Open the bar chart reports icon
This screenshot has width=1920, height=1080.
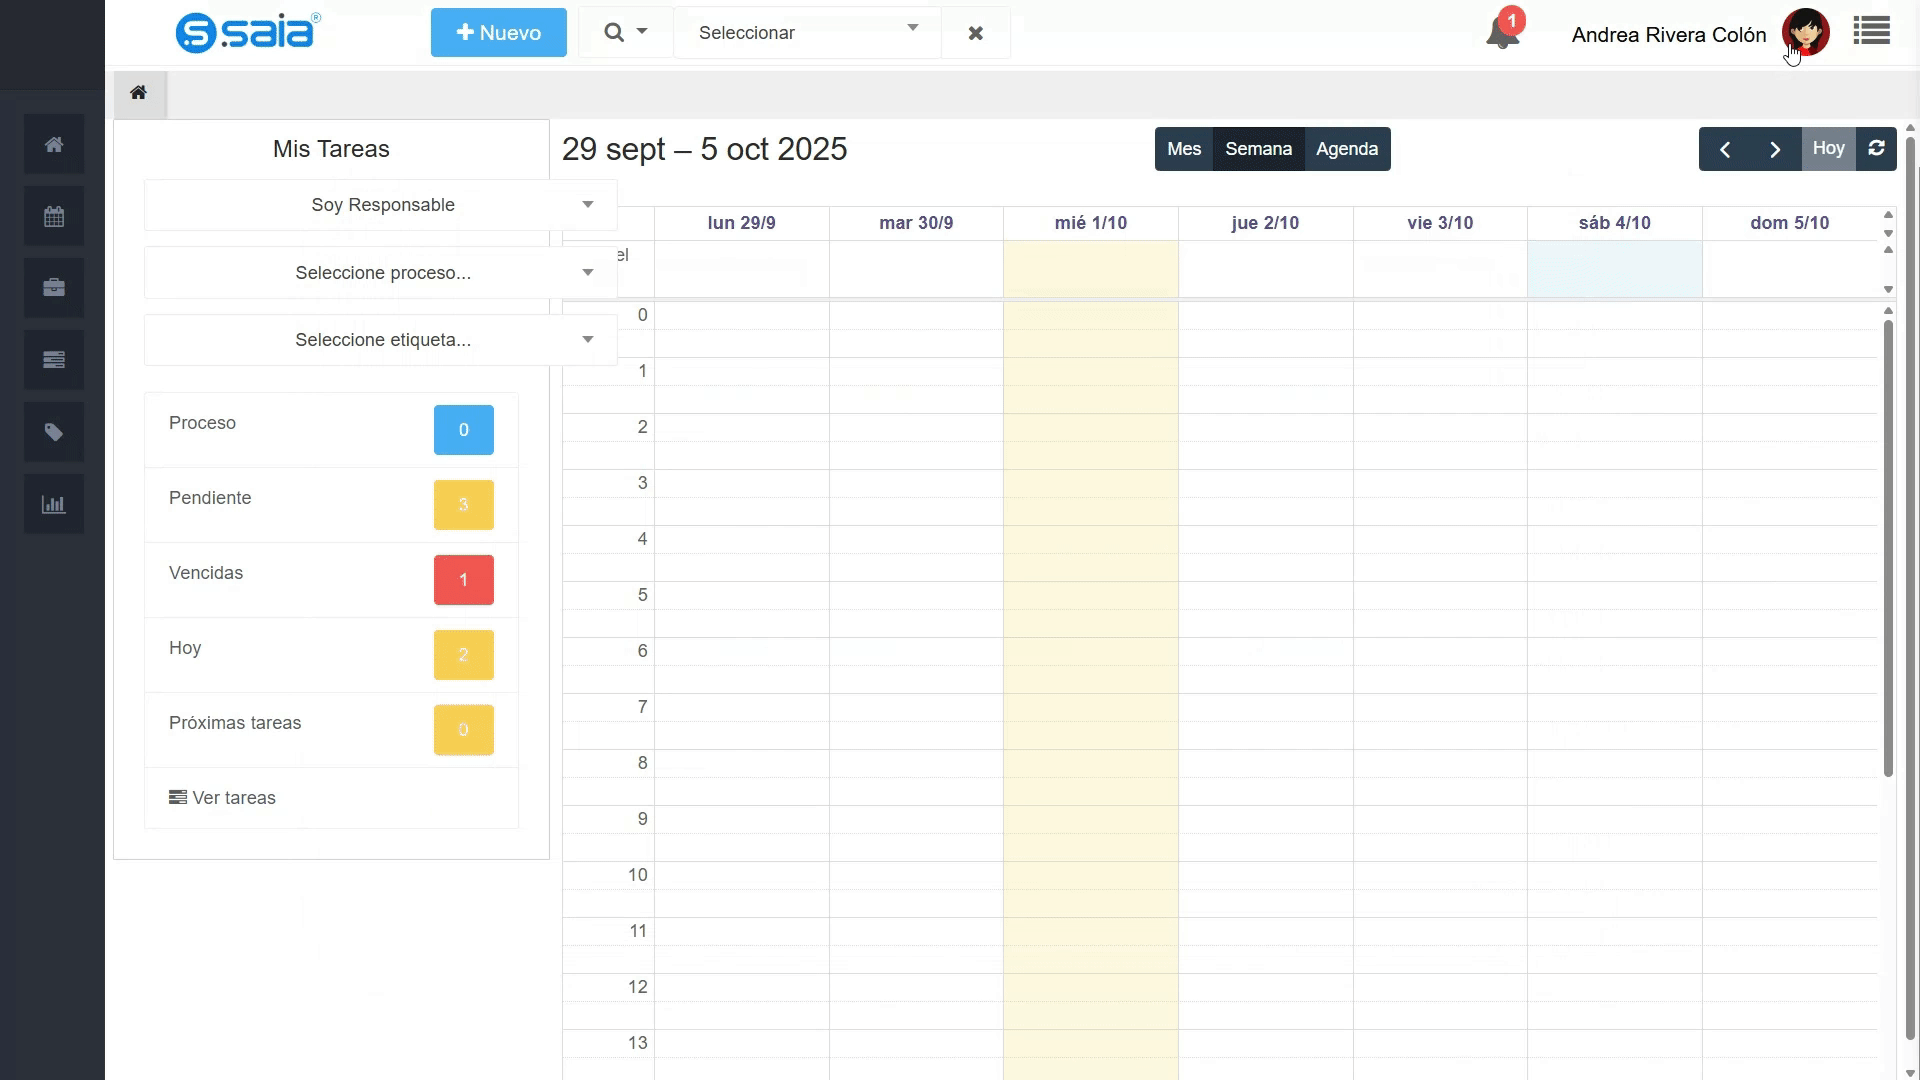point(54,504)
